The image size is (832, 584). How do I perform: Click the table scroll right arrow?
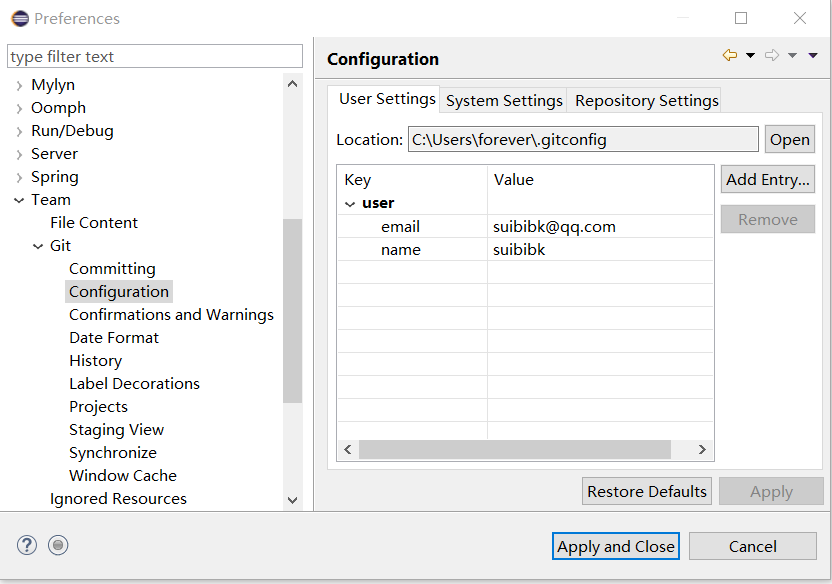[x=702, y=450]
